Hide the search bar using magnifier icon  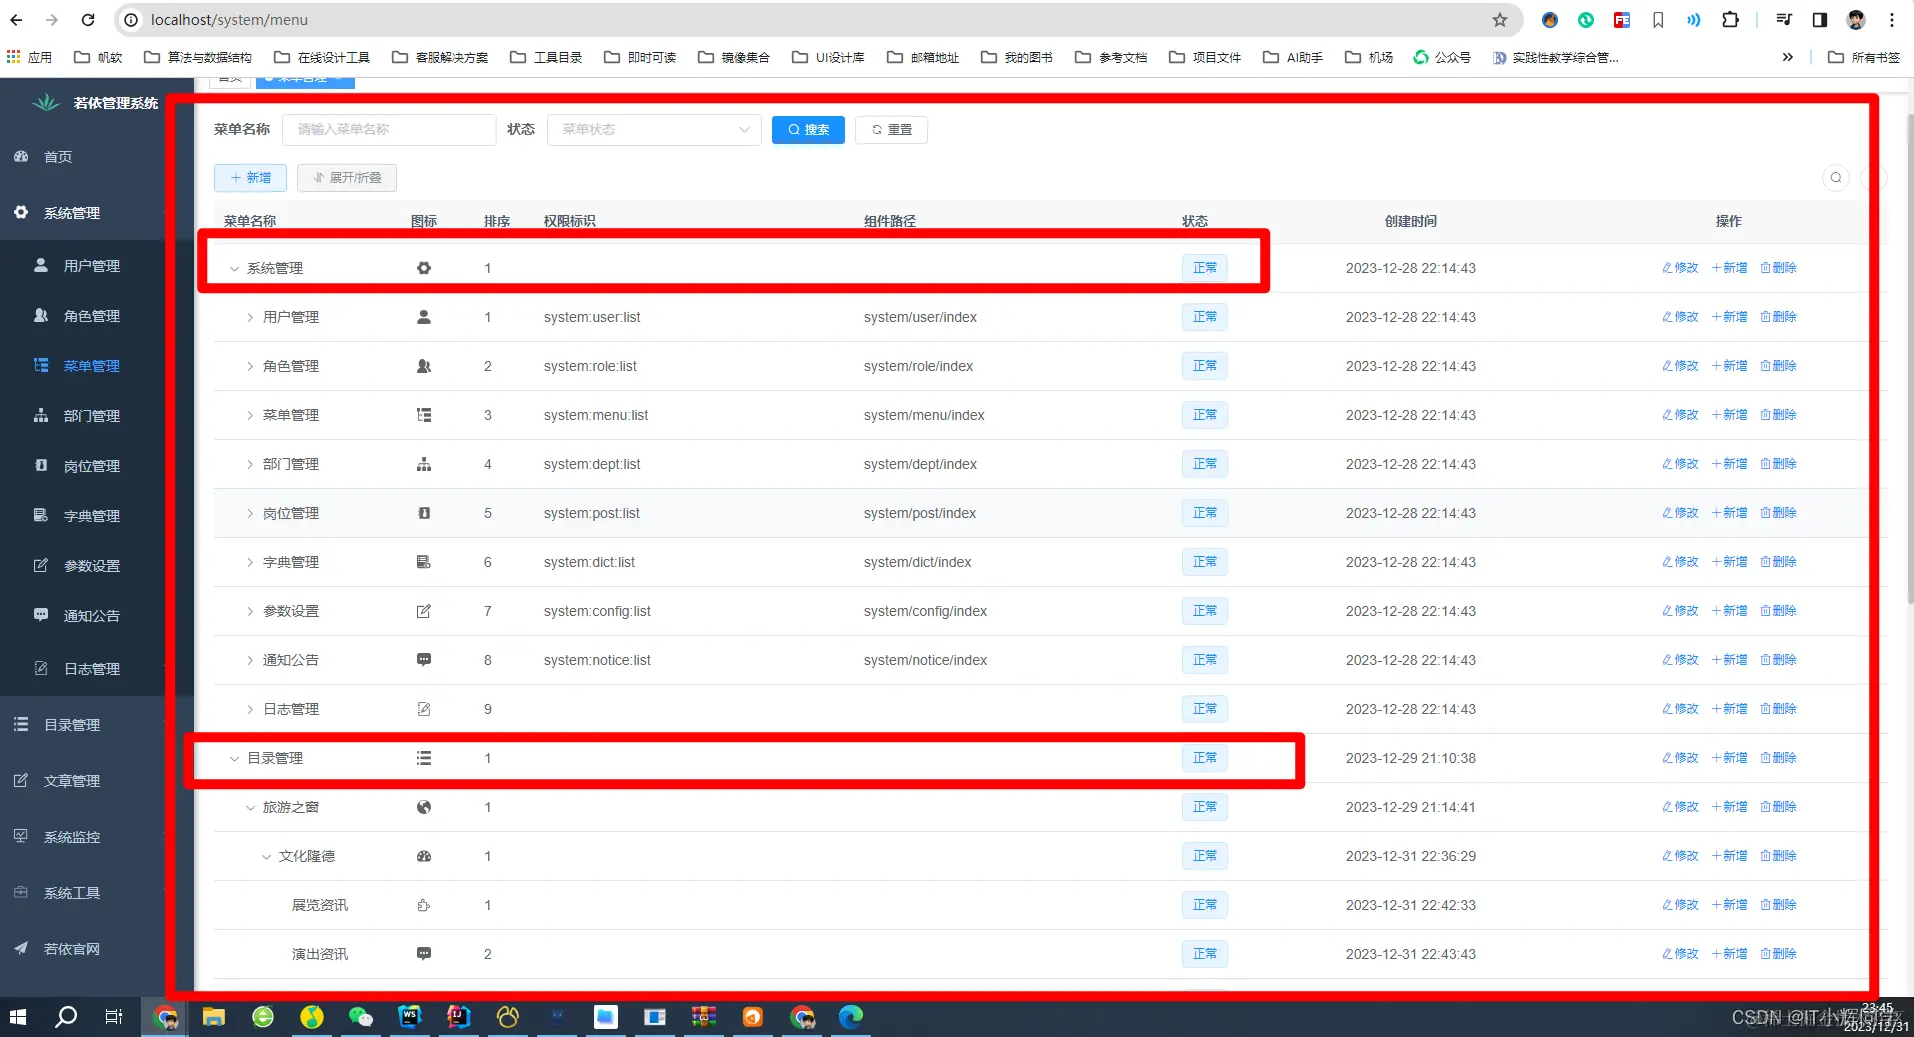coord(1836,178)
